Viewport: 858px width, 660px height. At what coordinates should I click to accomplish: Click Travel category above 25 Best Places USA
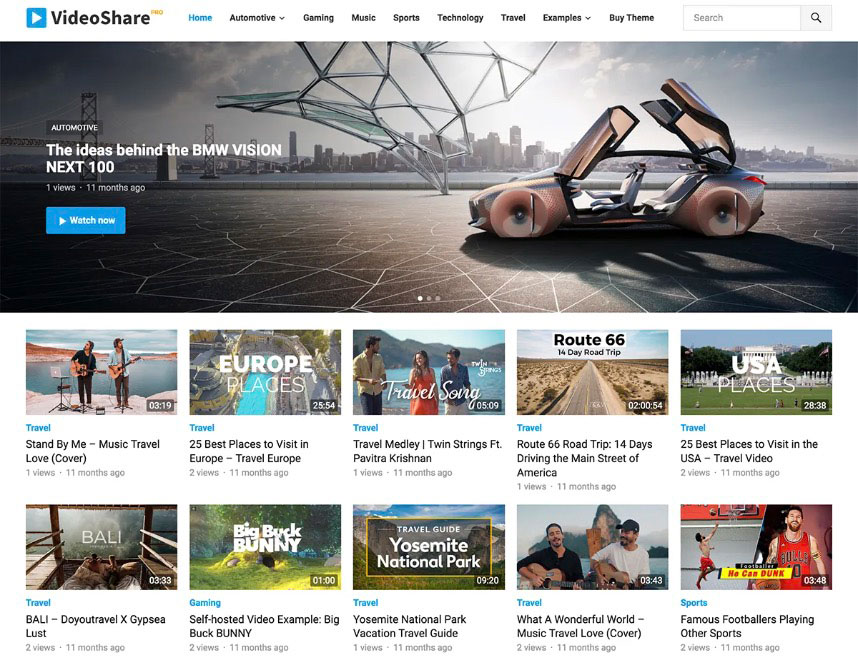[x=693, y=427]
